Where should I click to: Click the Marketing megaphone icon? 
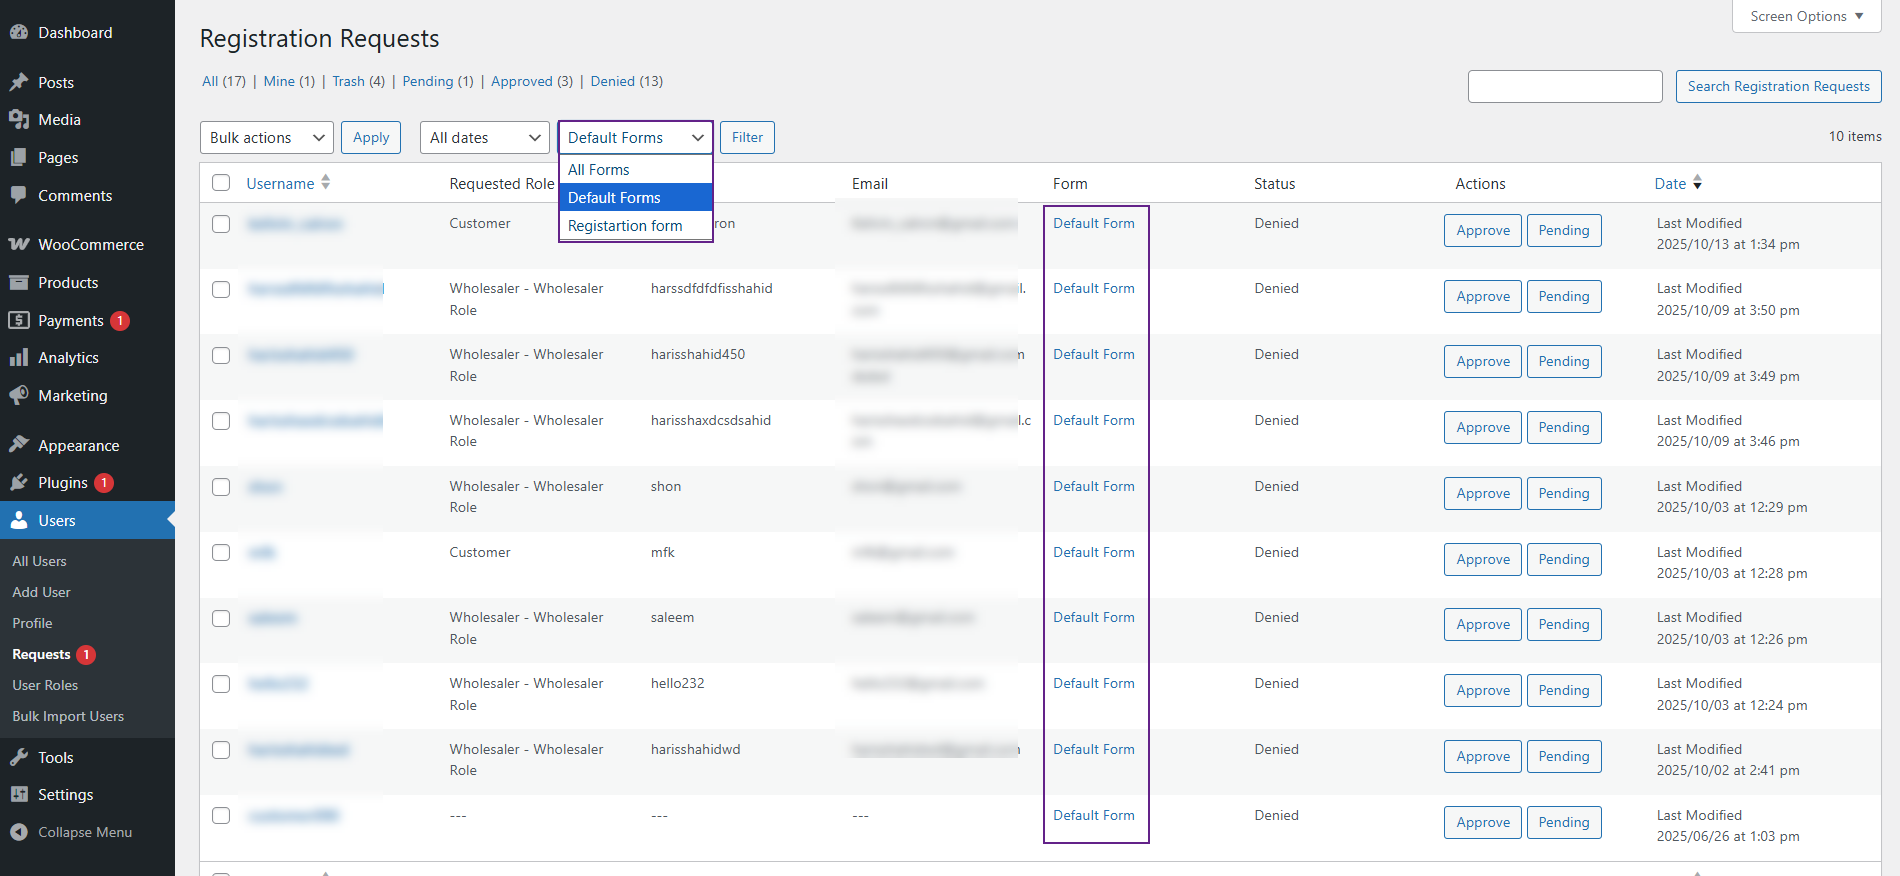[x=18, y=396]
